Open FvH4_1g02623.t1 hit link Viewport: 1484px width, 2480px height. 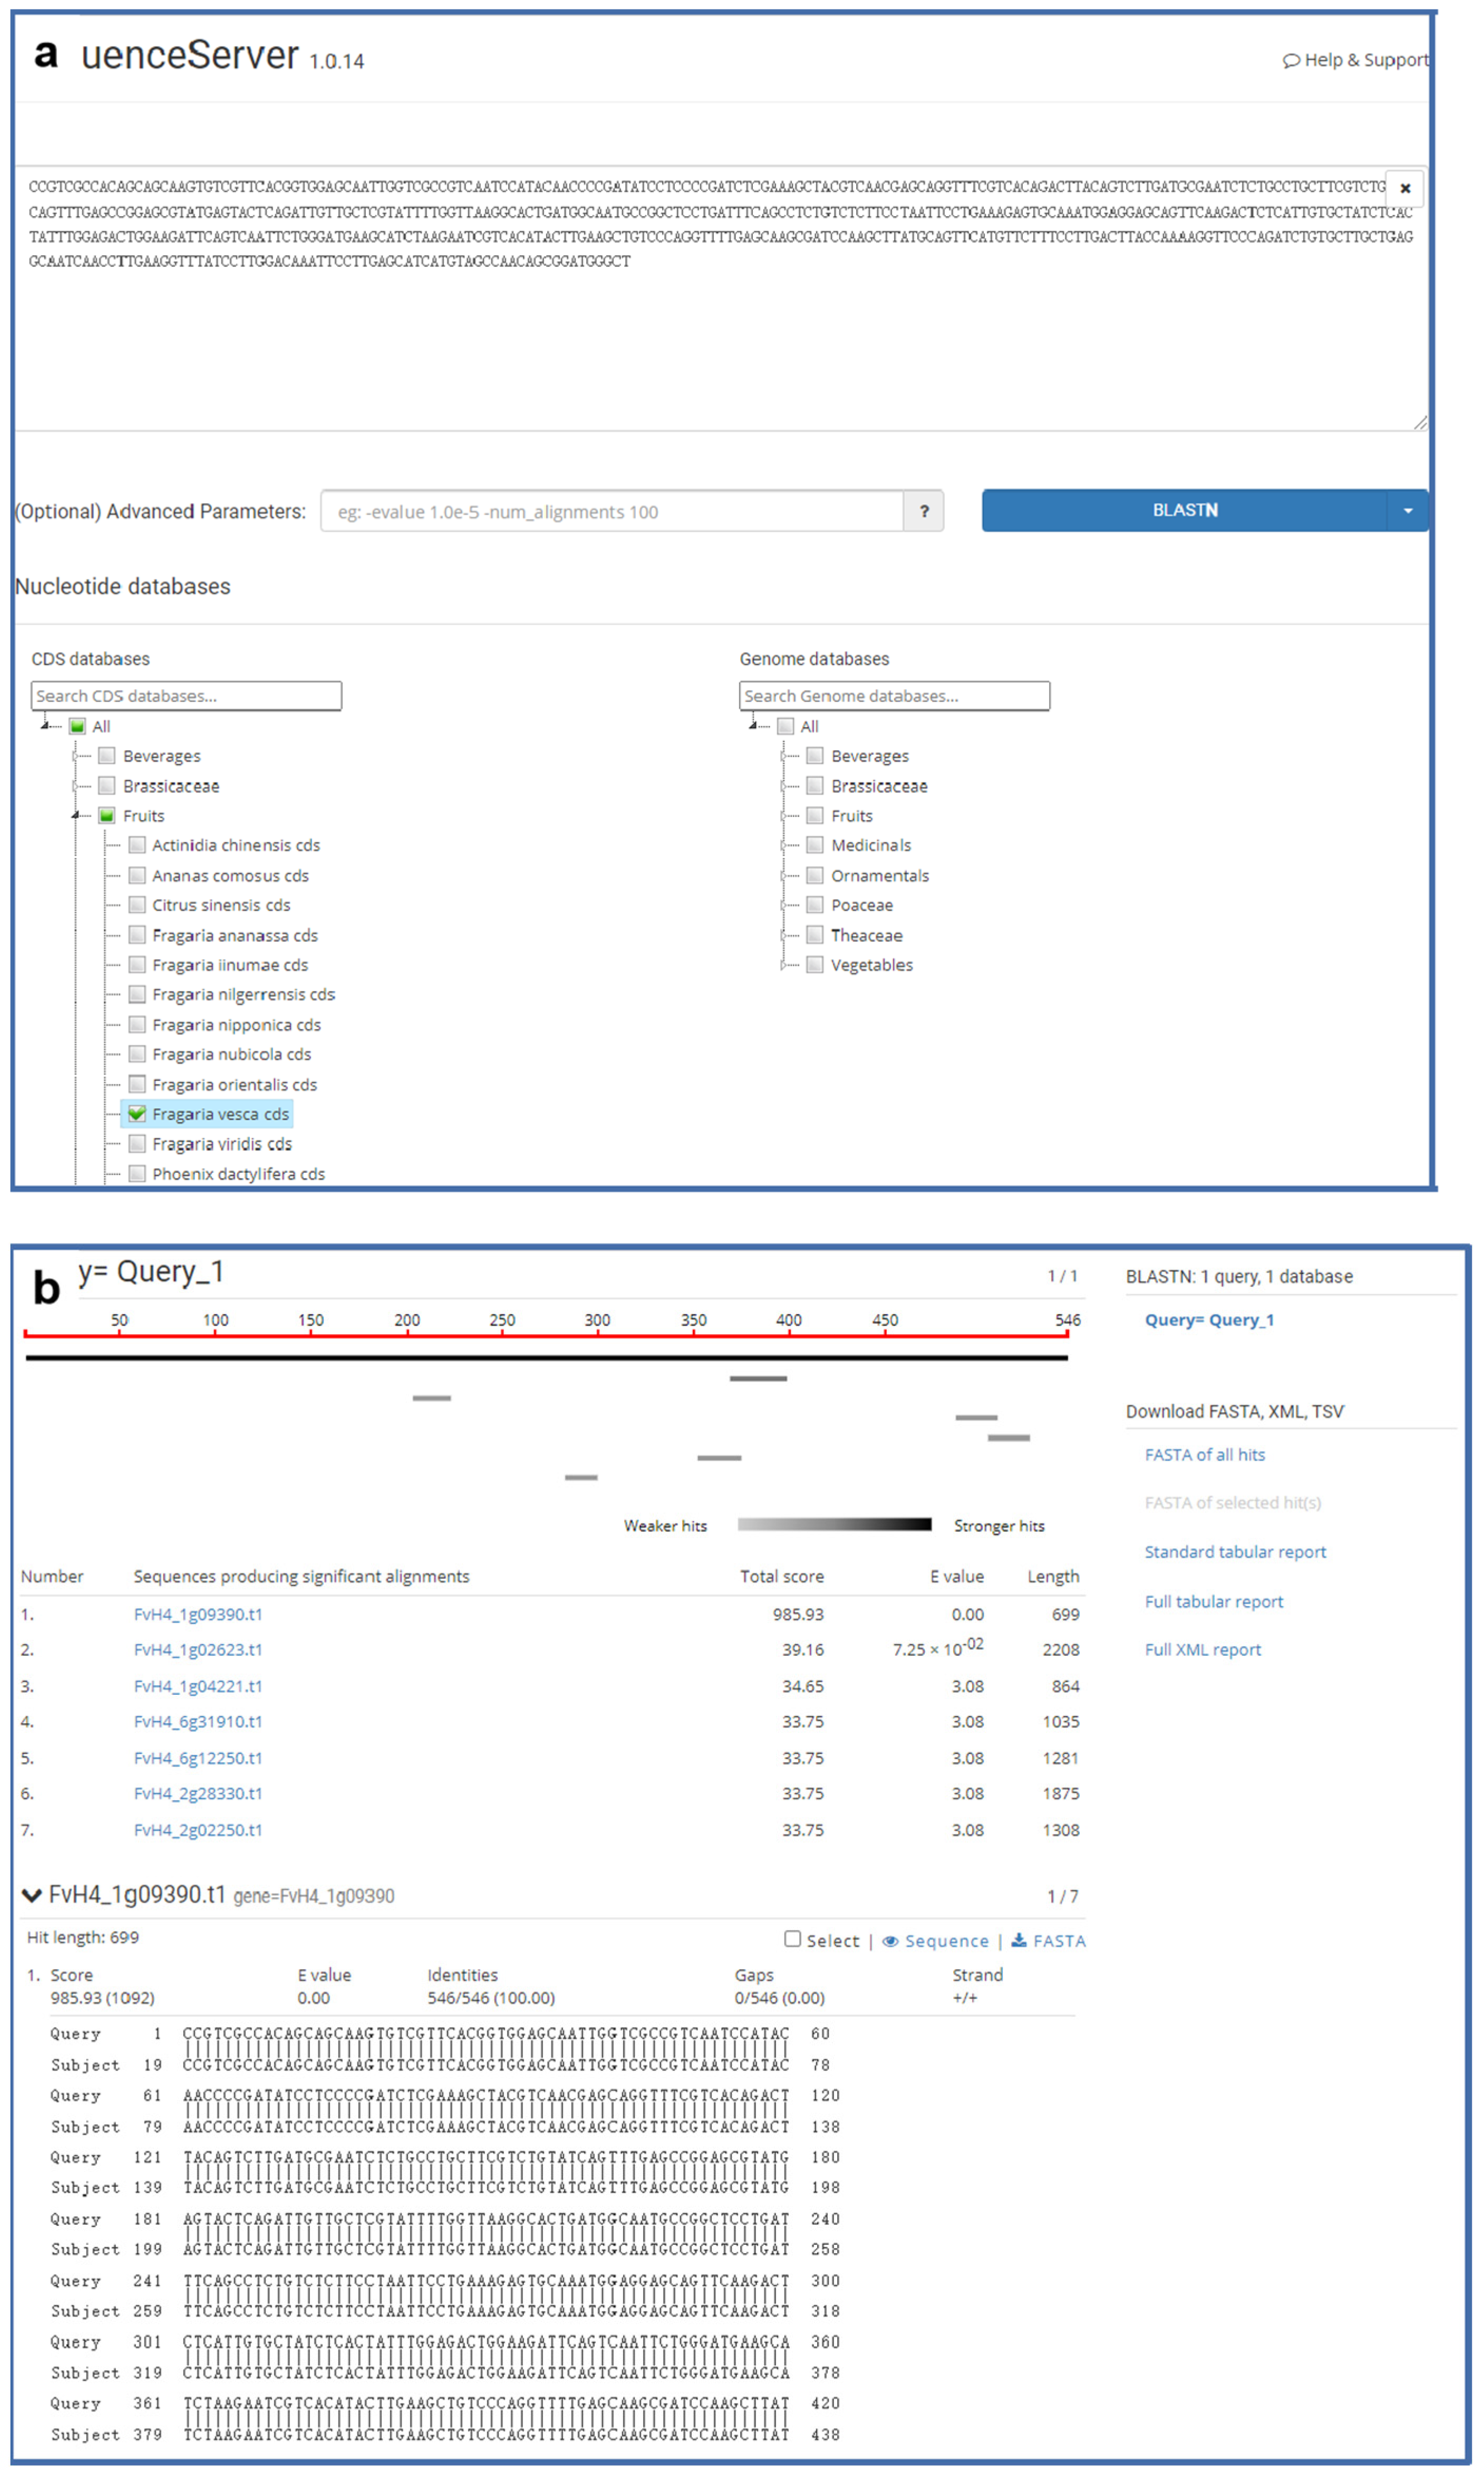198,1650
